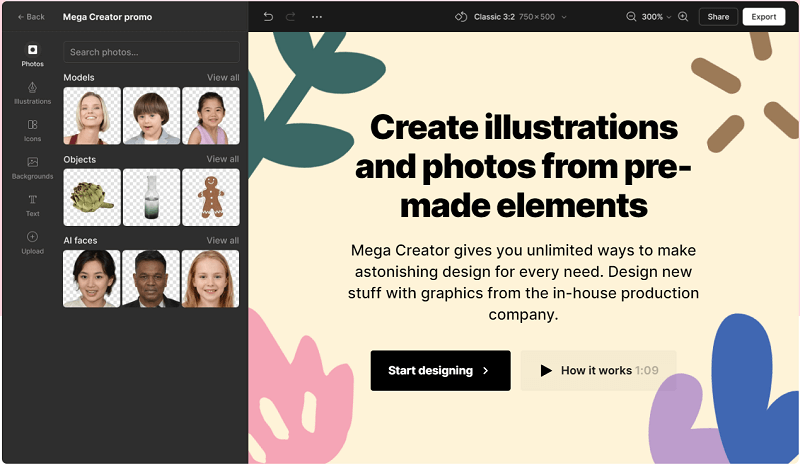Screen dimensions: 800x465
Task: Select the Text tool in sidebar
Action: 32,204
